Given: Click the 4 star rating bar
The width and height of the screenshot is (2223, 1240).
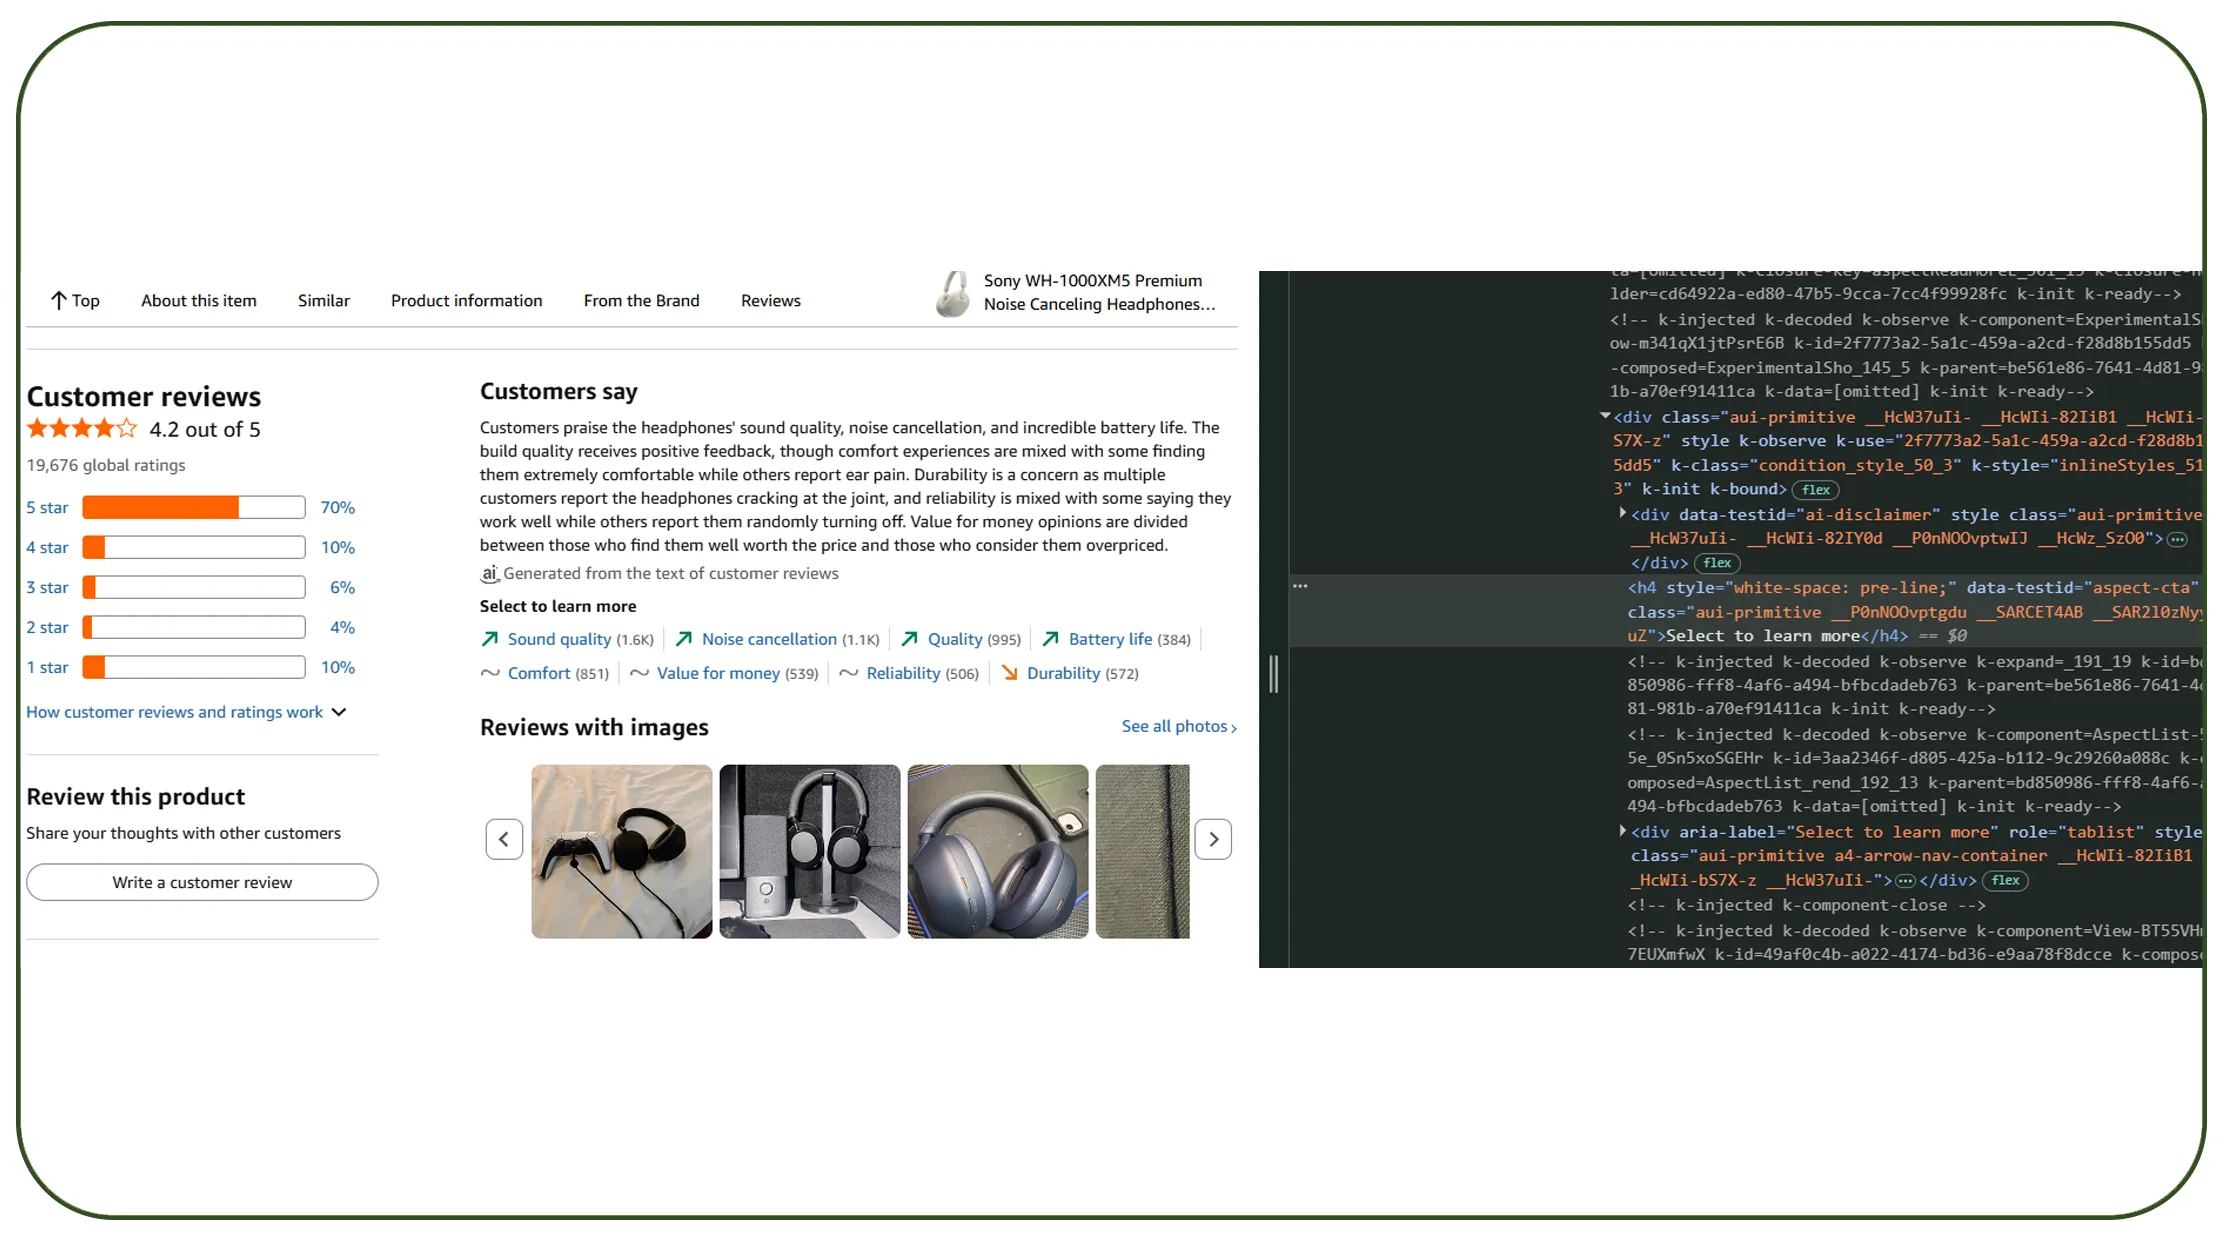Looking at the screenshot, I should pyautogui.click(x=194, y=547).
